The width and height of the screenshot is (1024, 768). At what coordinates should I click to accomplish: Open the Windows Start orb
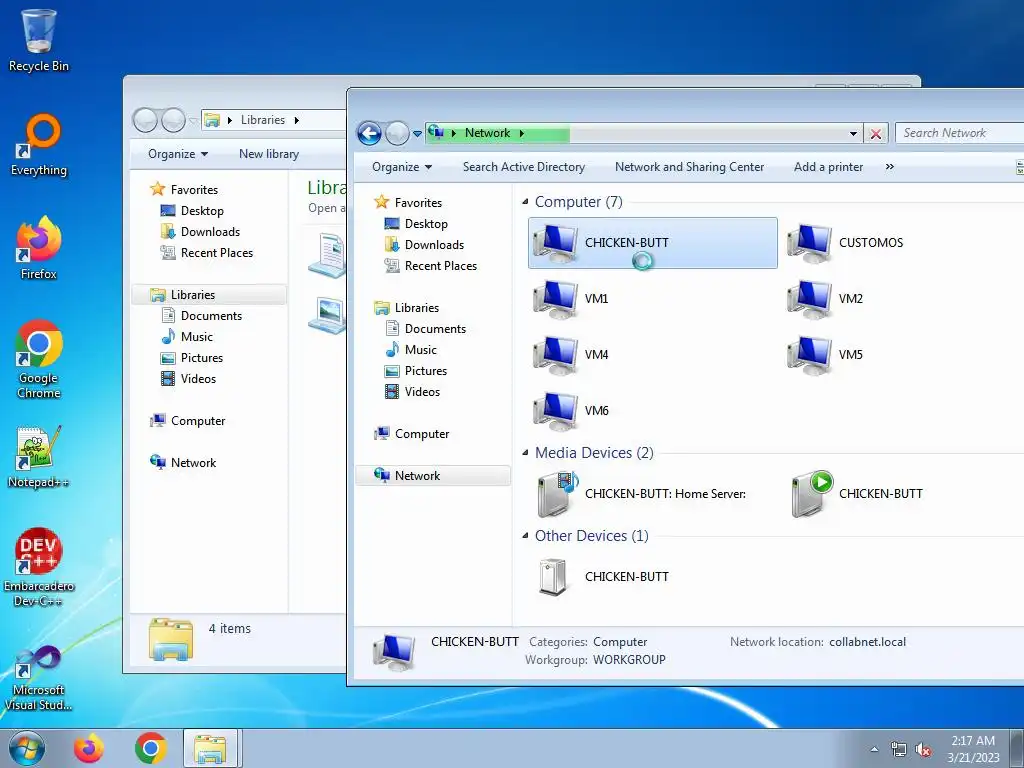point(26,748)
